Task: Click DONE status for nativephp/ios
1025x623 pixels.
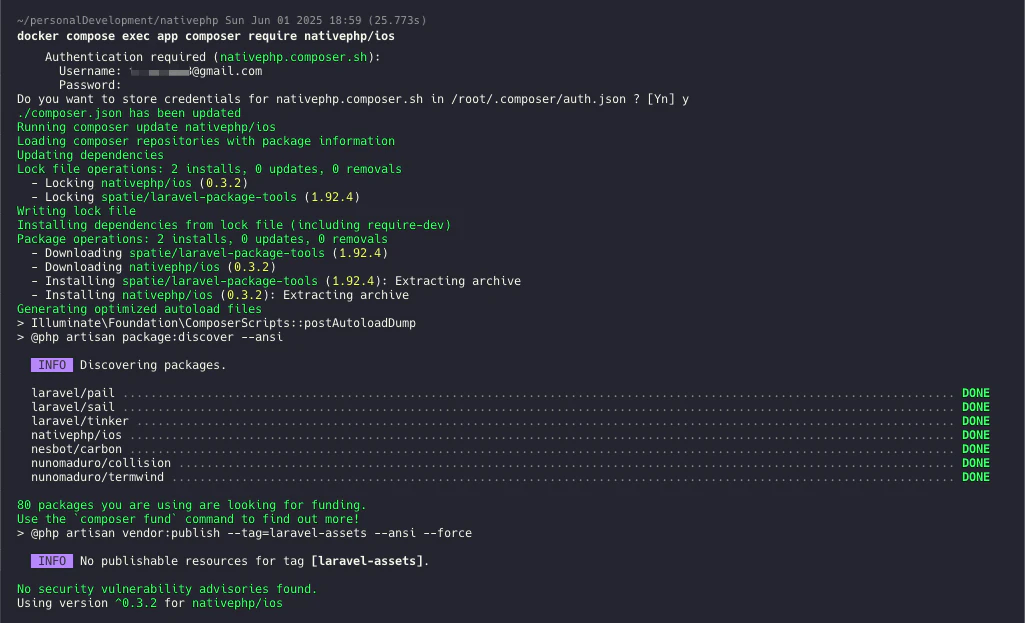Action: tap(975, 435)
